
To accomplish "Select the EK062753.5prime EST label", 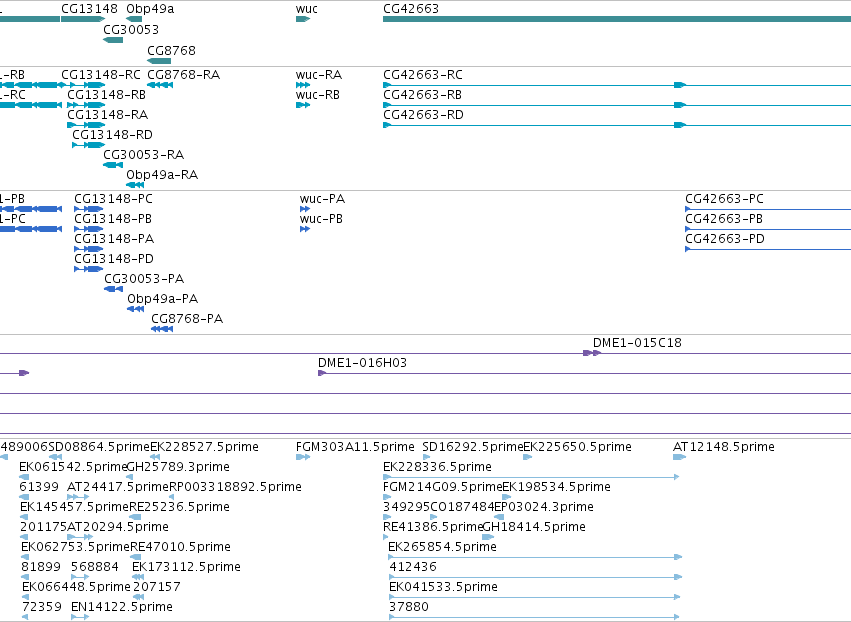I will [75, 548].
